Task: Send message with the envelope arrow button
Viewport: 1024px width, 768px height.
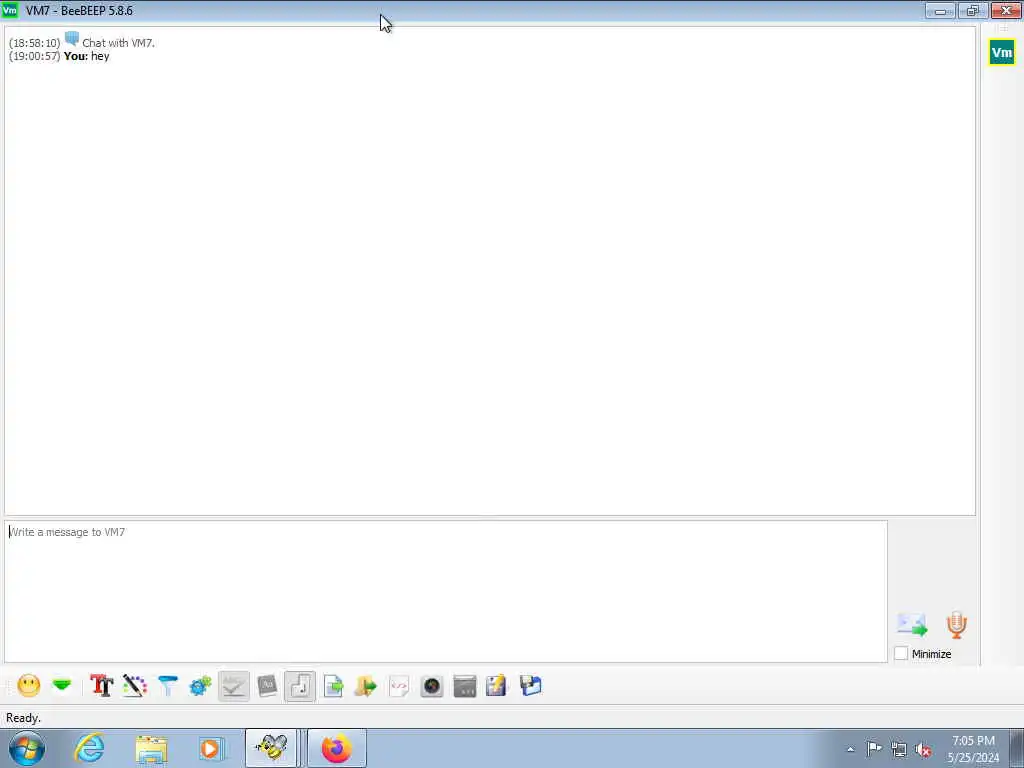Action: click(x=912, y=625)
